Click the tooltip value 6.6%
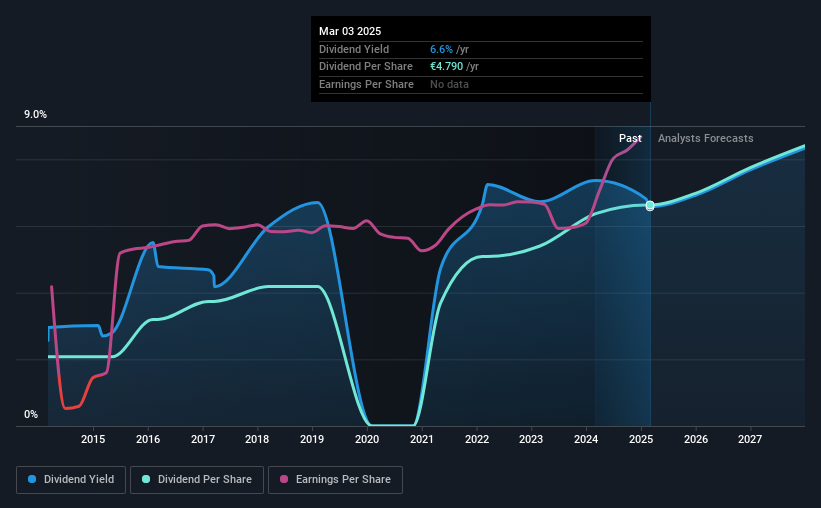 441,49
